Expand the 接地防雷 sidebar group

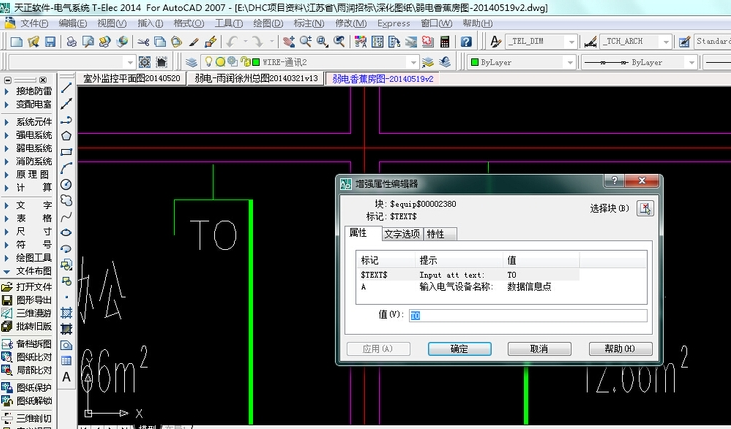(x=7, y=91)
